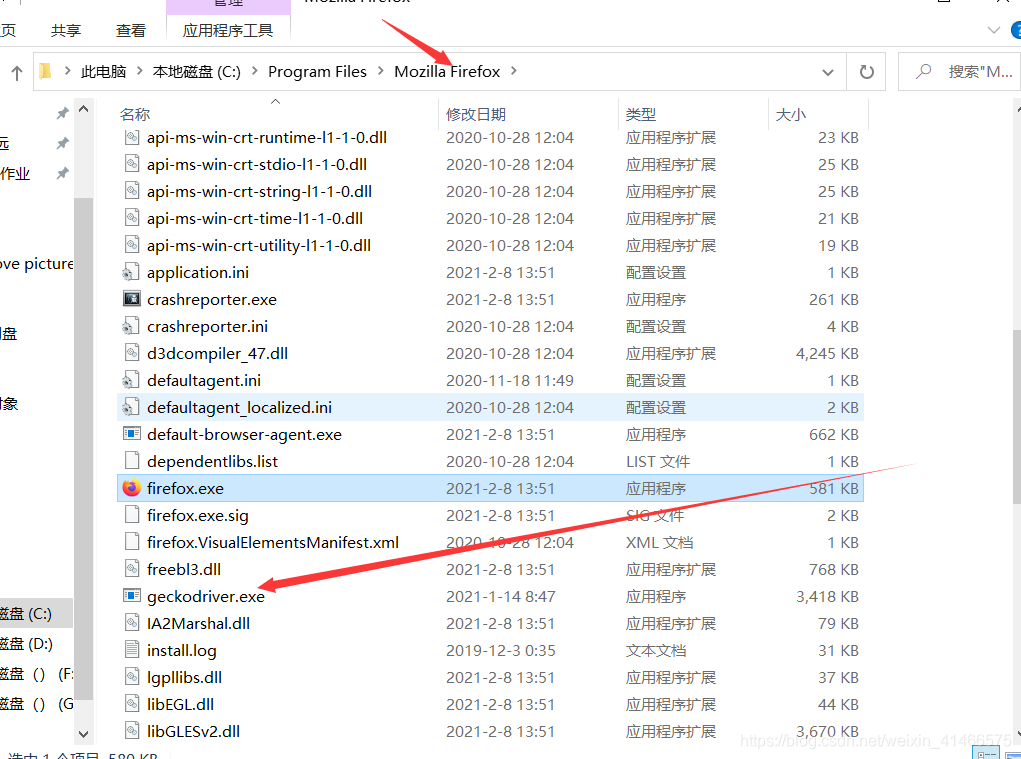Click the LIST 文件 type cell

pyautogui.click(x=658, y=462)
